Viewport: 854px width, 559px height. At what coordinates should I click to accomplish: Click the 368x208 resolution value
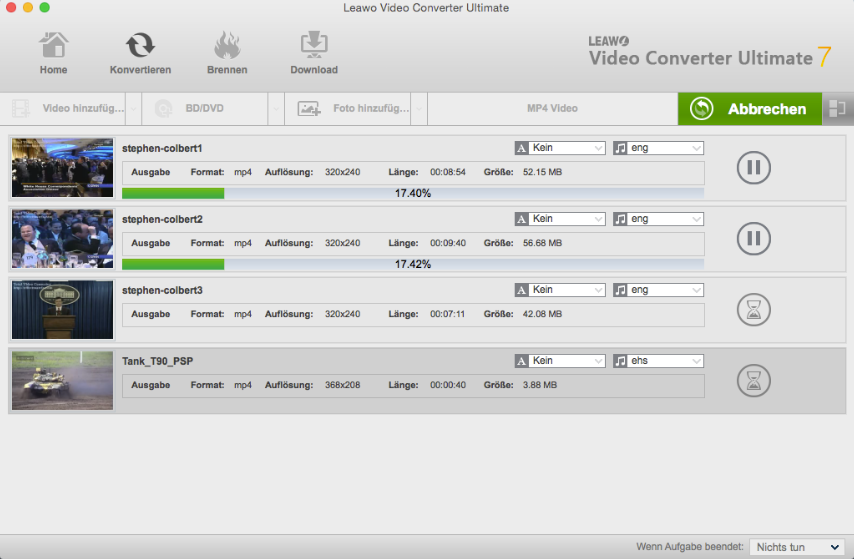(343, 385)
